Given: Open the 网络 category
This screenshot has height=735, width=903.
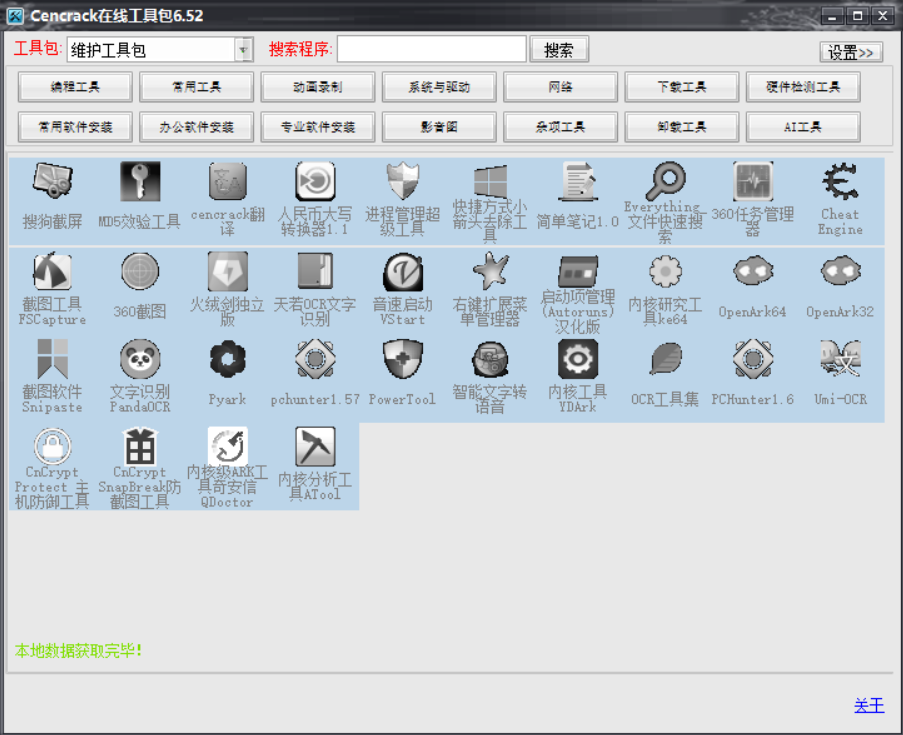Looking at the screenshot, I should [560, 87].
